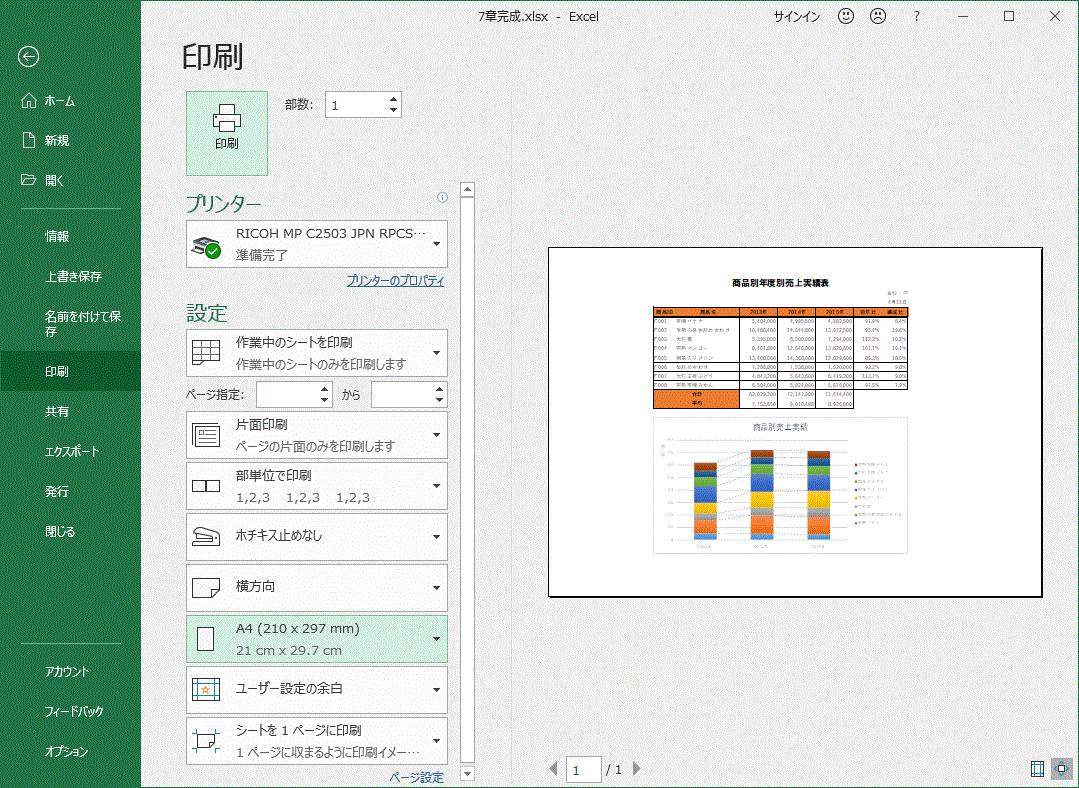Go back using the circled arrow icon
The width and height of the screenshot is (1079, 788).
(28, 56)
